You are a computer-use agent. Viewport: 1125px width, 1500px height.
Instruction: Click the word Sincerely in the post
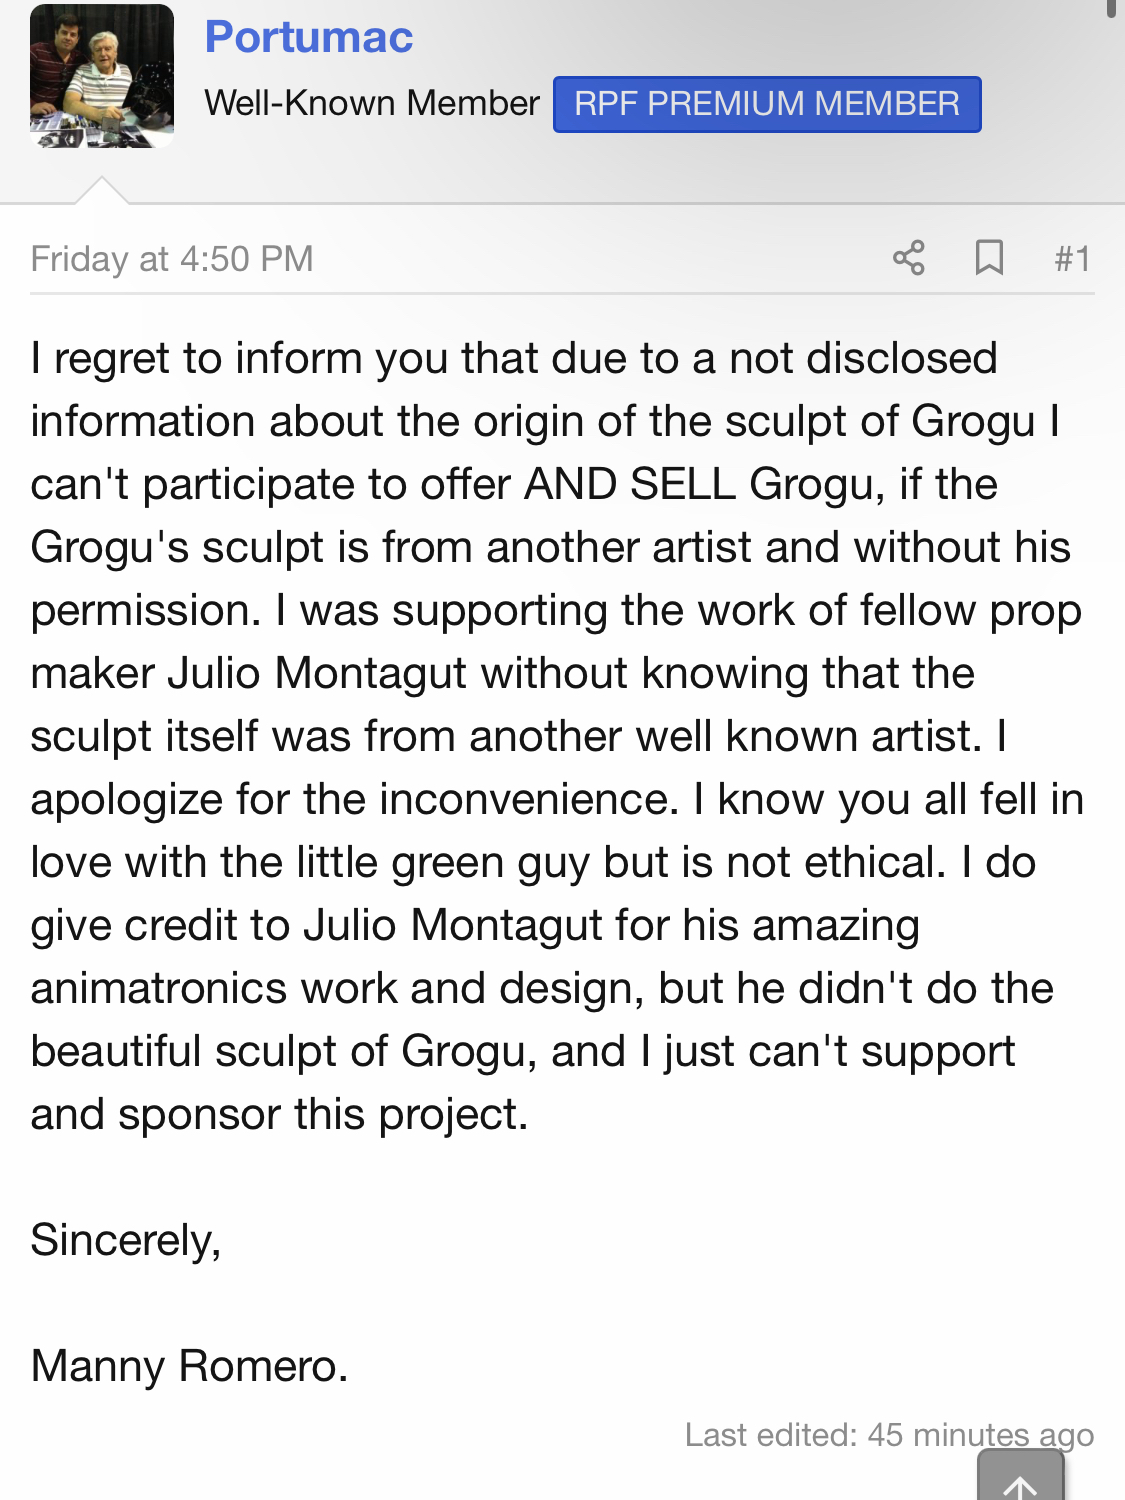pos(126,1241)
